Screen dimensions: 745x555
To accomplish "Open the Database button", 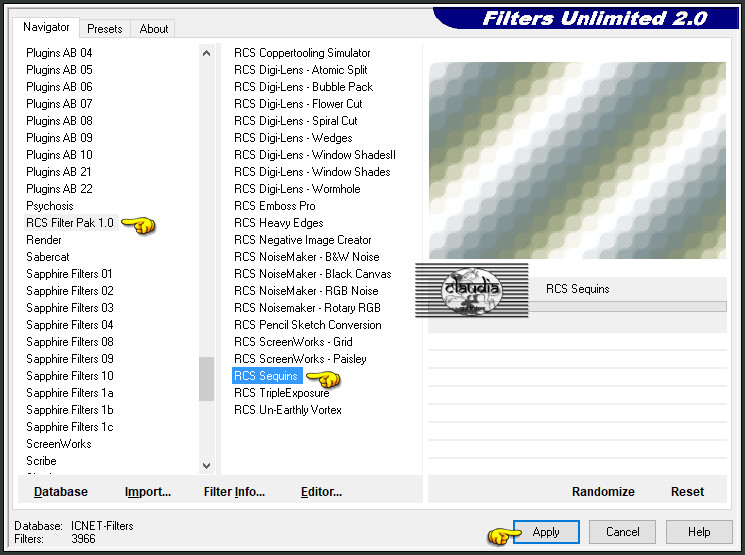I will (61, 491).
